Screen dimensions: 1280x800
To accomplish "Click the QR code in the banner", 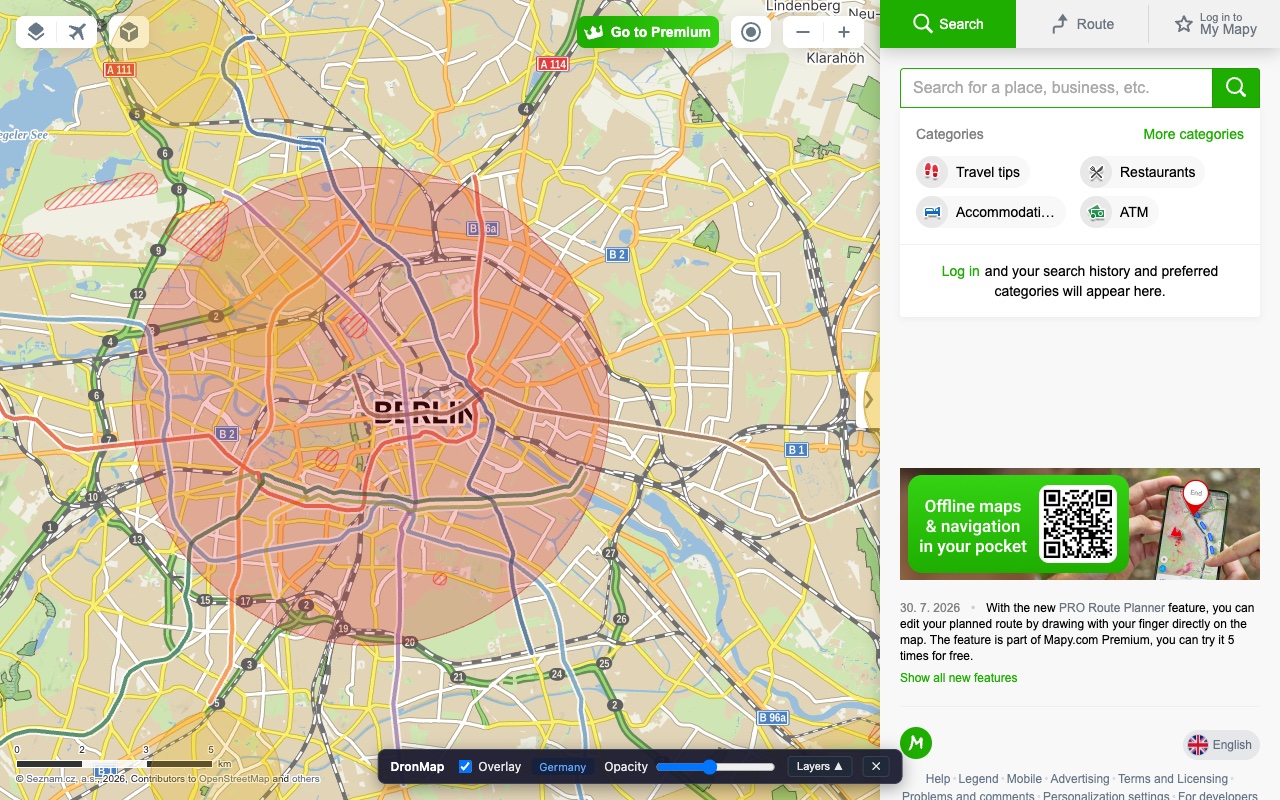I will [1077, 523].
